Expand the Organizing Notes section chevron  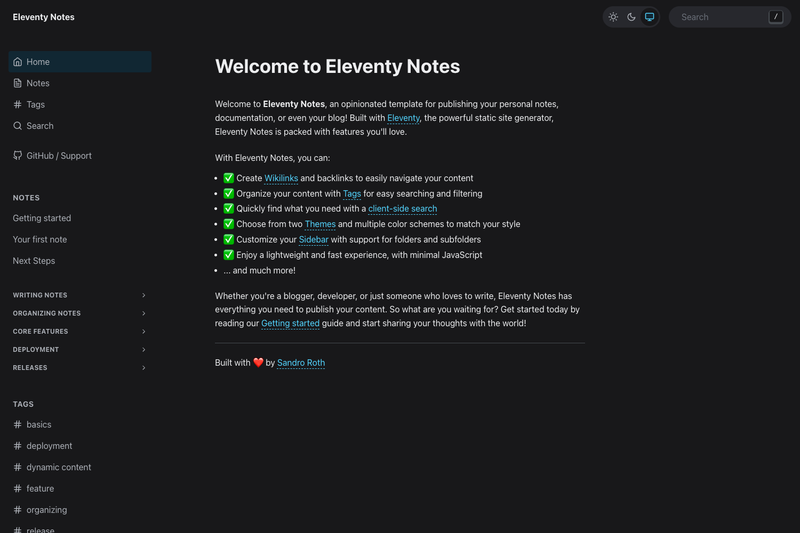click(144, 313)
